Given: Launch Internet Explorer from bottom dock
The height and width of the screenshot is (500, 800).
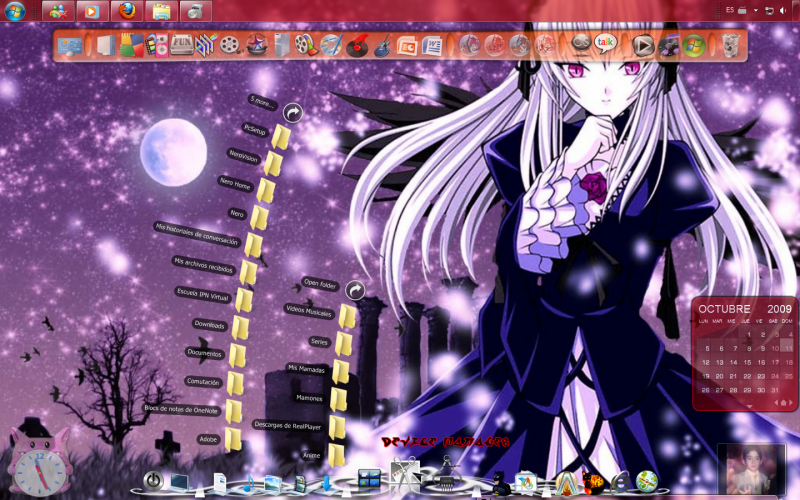Looking at the screenshot, I should pyautogui.click(x=620, y=482).
